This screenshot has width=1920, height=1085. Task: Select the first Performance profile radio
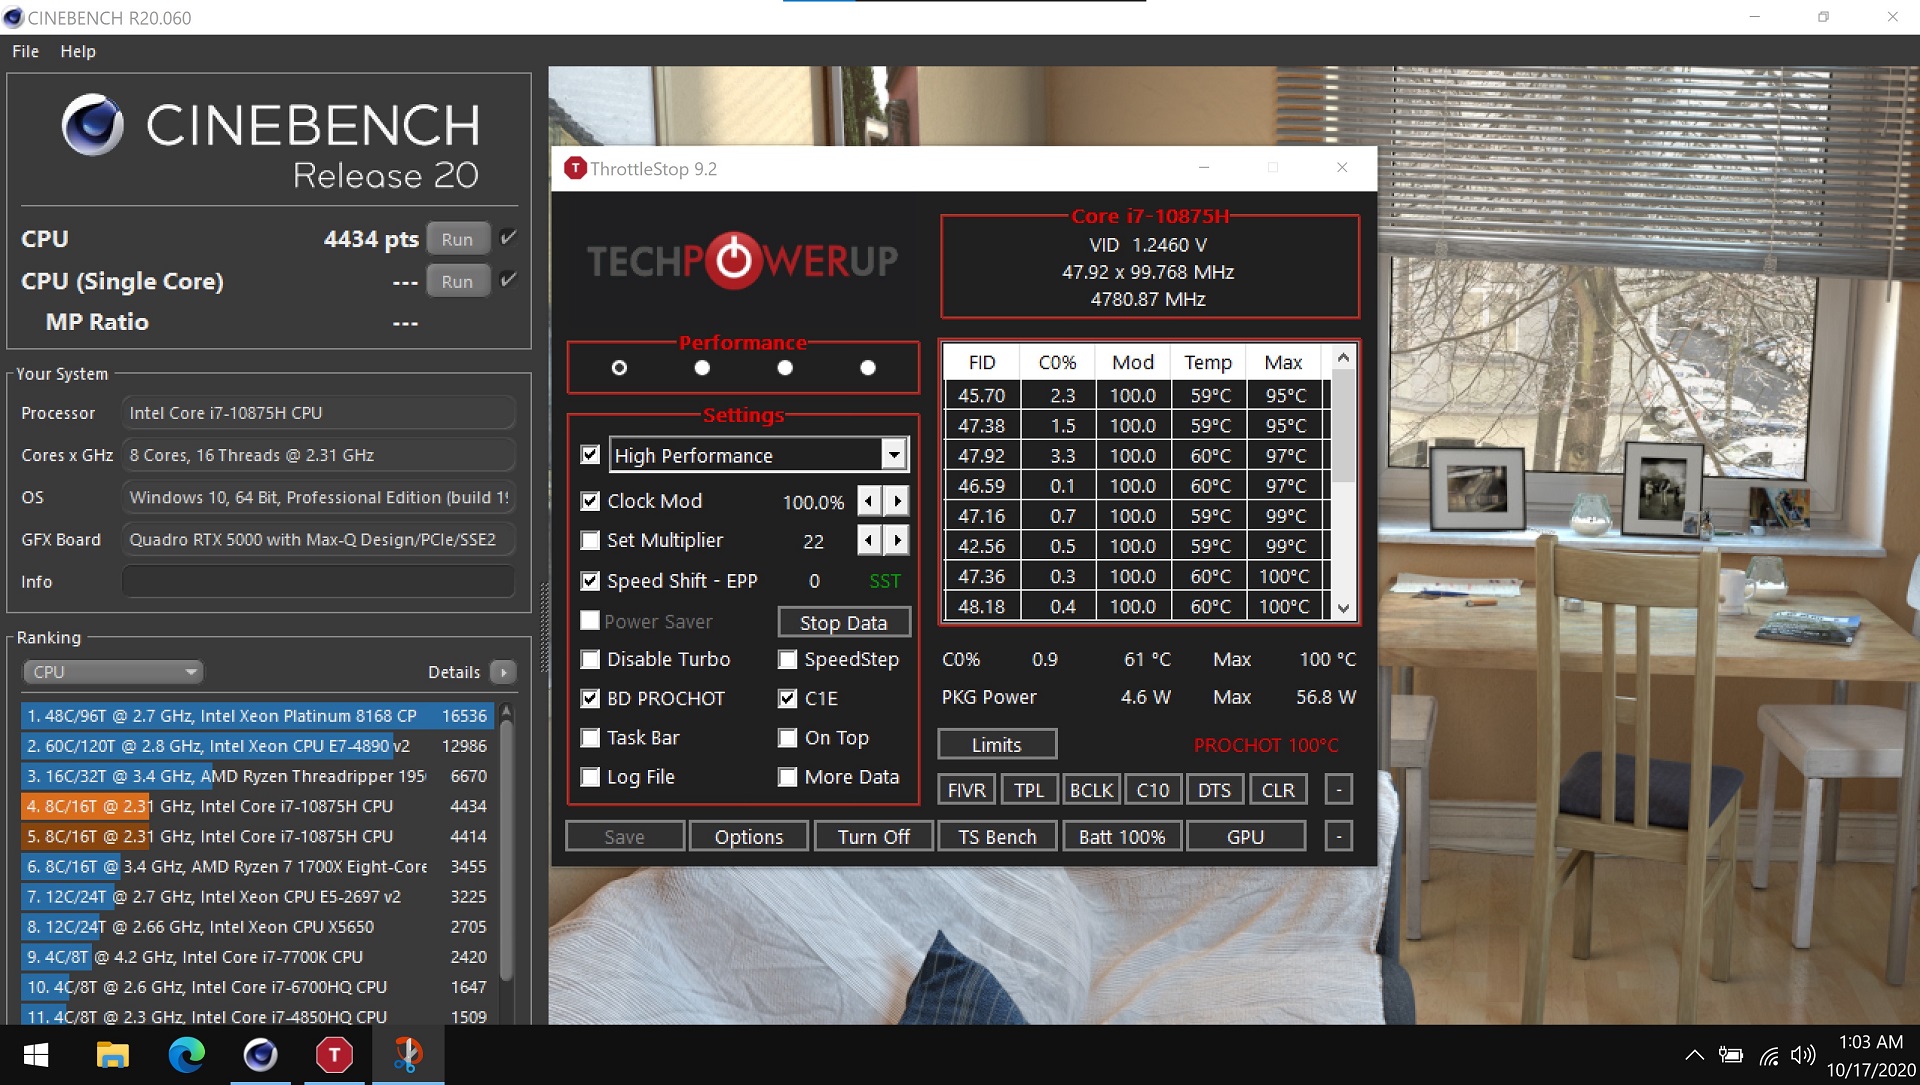pyautogui.click(x=619, y=368)
